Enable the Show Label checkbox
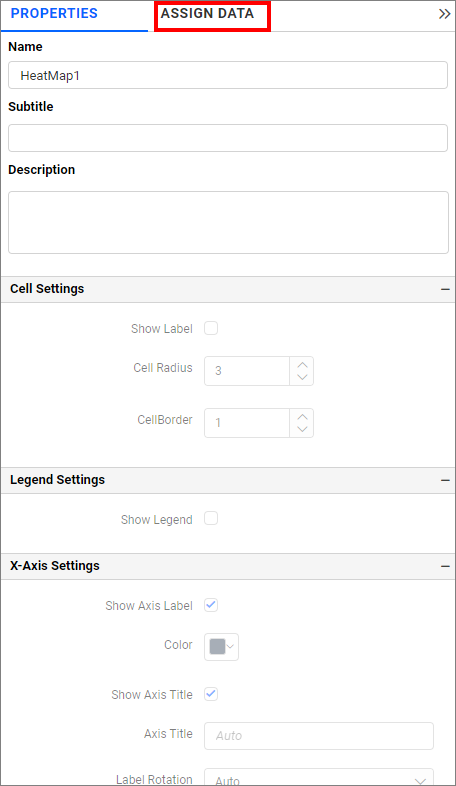The image size is (456, 786). (211, 328)
